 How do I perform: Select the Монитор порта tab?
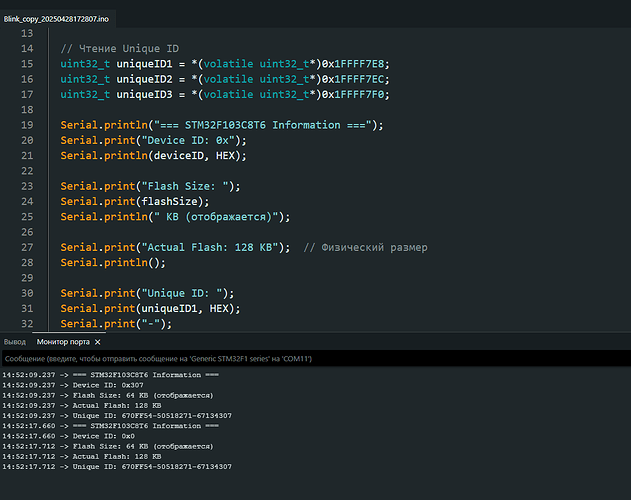62,342
